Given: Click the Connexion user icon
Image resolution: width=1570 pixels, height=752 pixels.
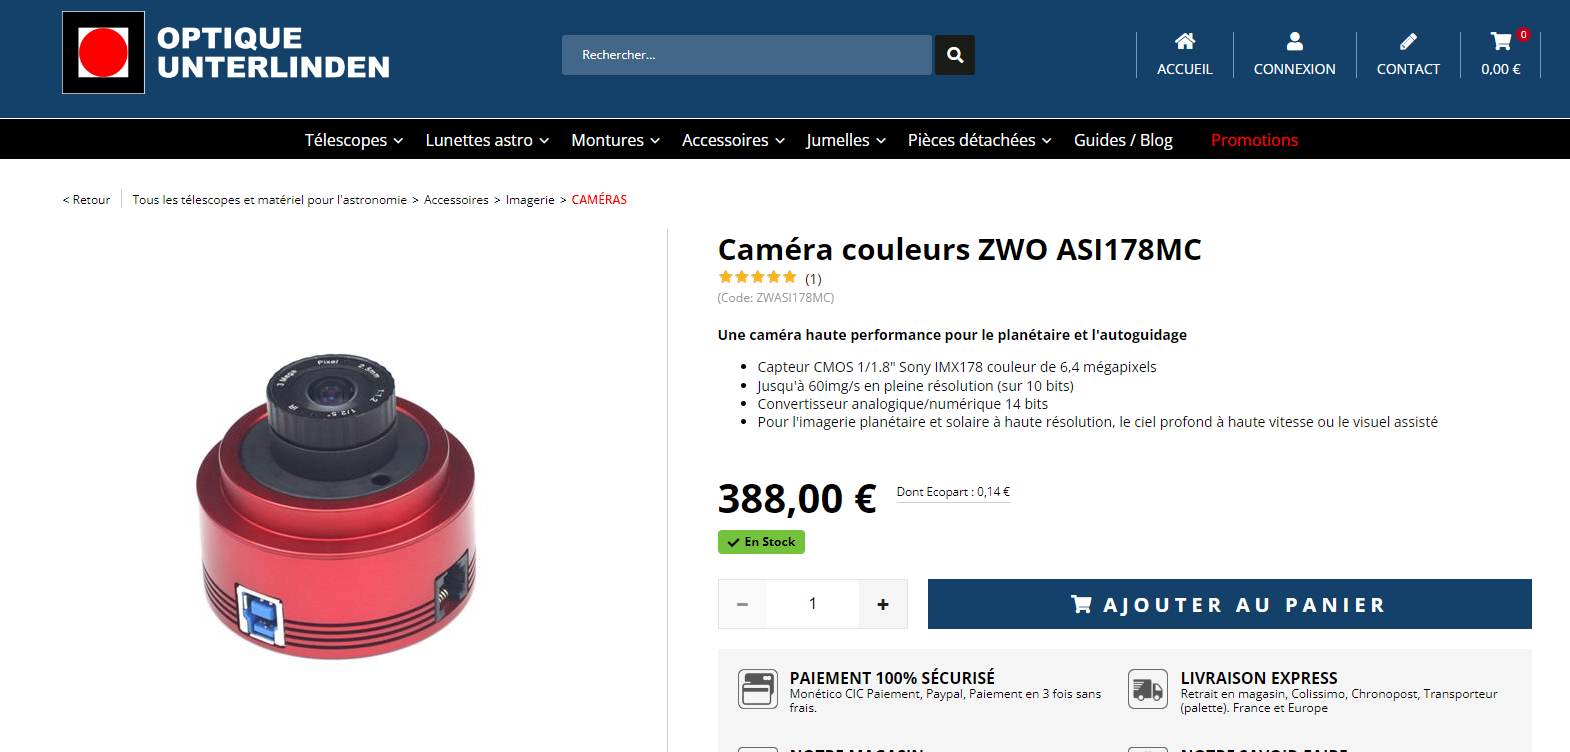Looking at the screenshot, I should (x=1294, y=41).
